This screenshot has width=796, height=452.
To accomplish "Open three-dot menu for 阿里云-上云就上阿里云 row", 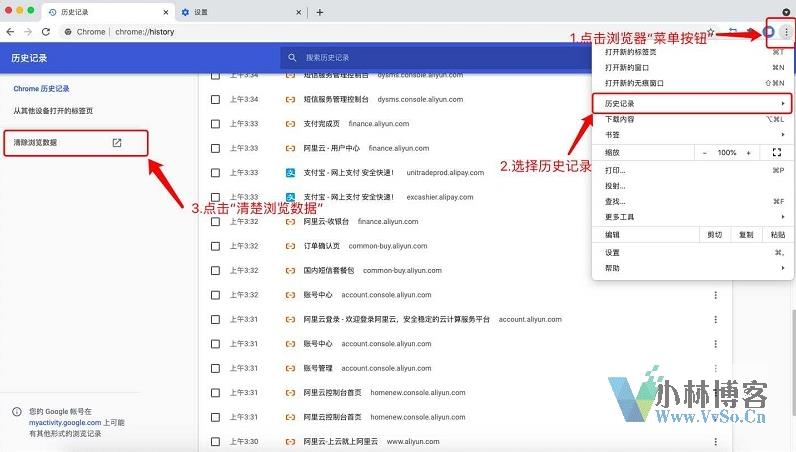I will point(715,442).
